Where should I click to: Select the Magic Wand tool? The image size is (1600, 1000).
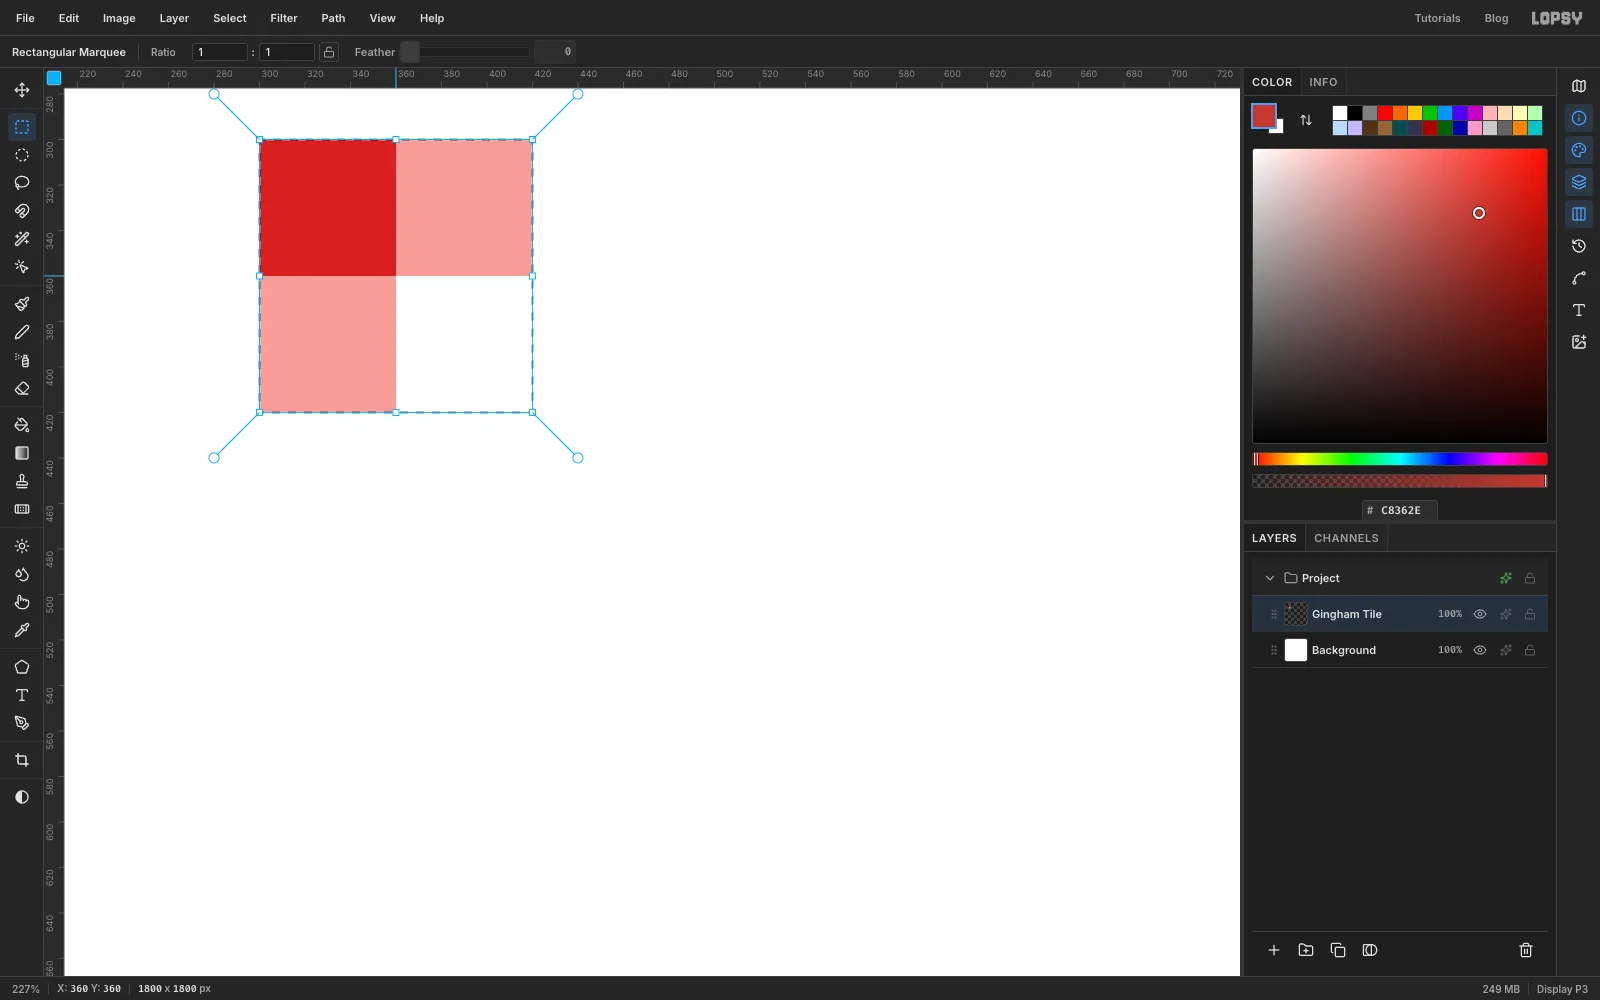[22, 239]
